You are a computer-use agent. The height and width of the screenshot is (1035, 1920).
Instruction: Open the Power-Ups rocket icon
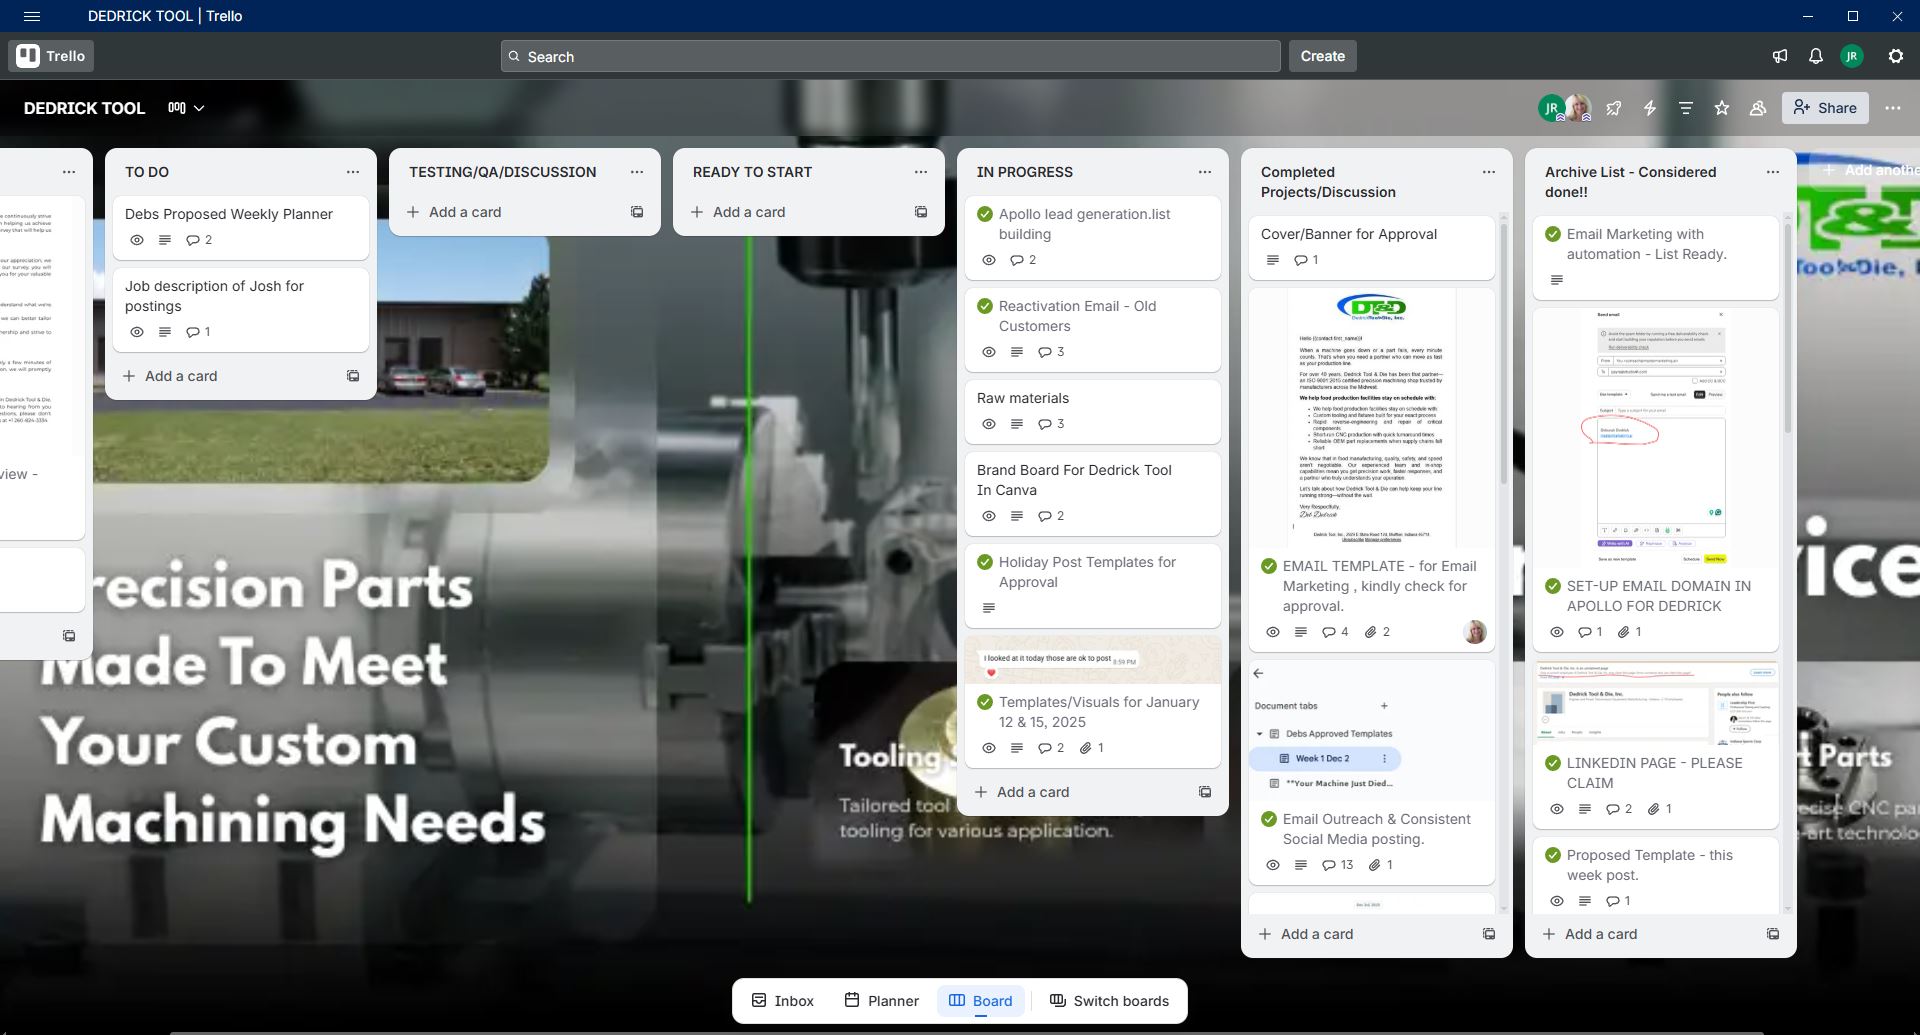point(1614,108)
